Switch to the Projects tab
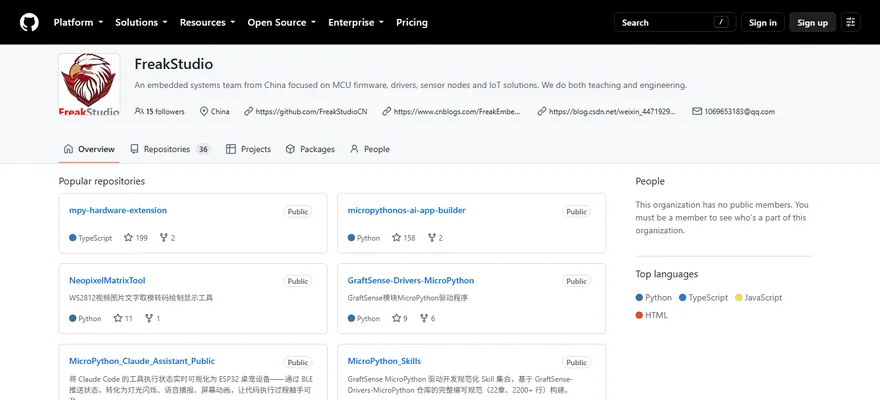This screenshot has height=400, width=880. point(248,149)
